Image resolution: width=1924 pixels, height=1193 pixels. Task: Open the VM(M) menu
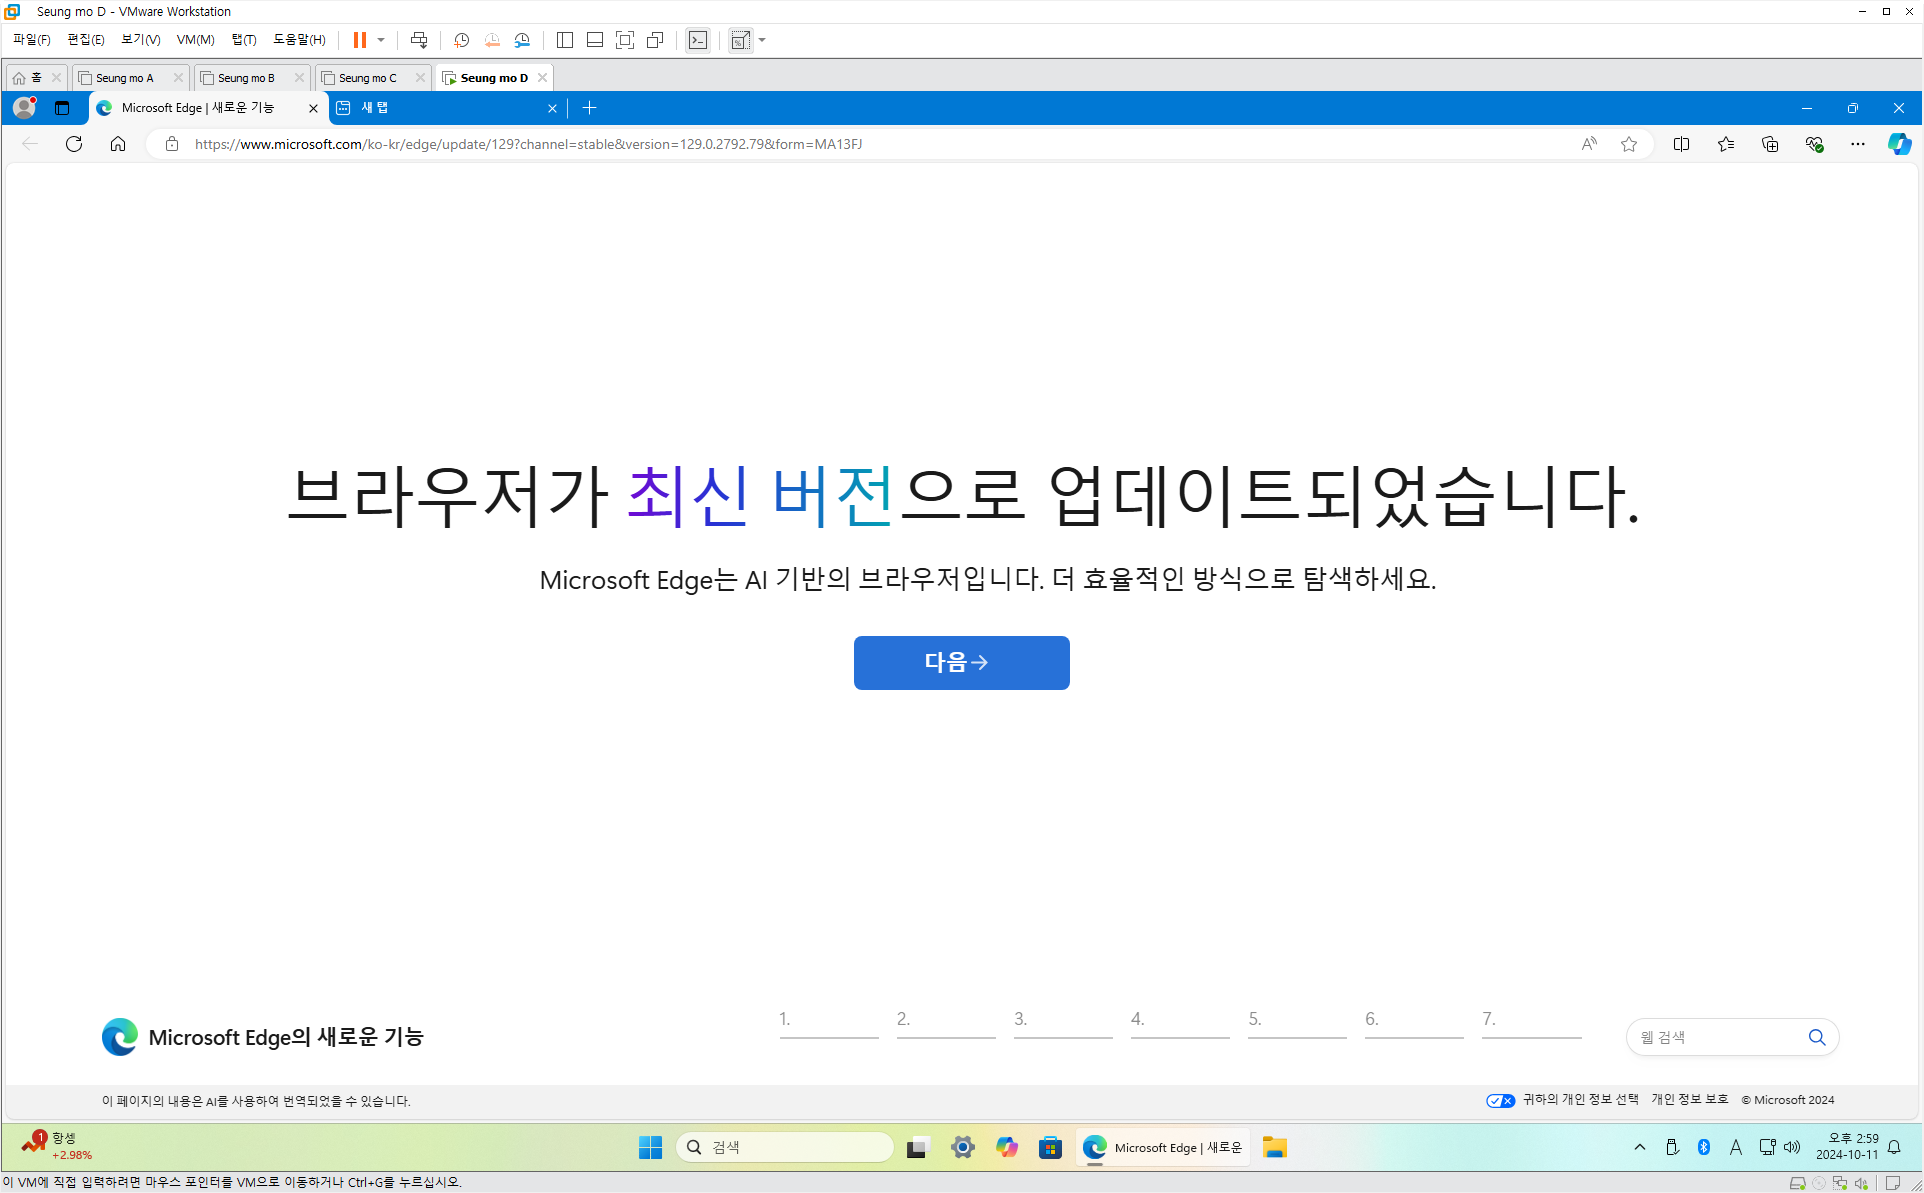click(195, 40)
